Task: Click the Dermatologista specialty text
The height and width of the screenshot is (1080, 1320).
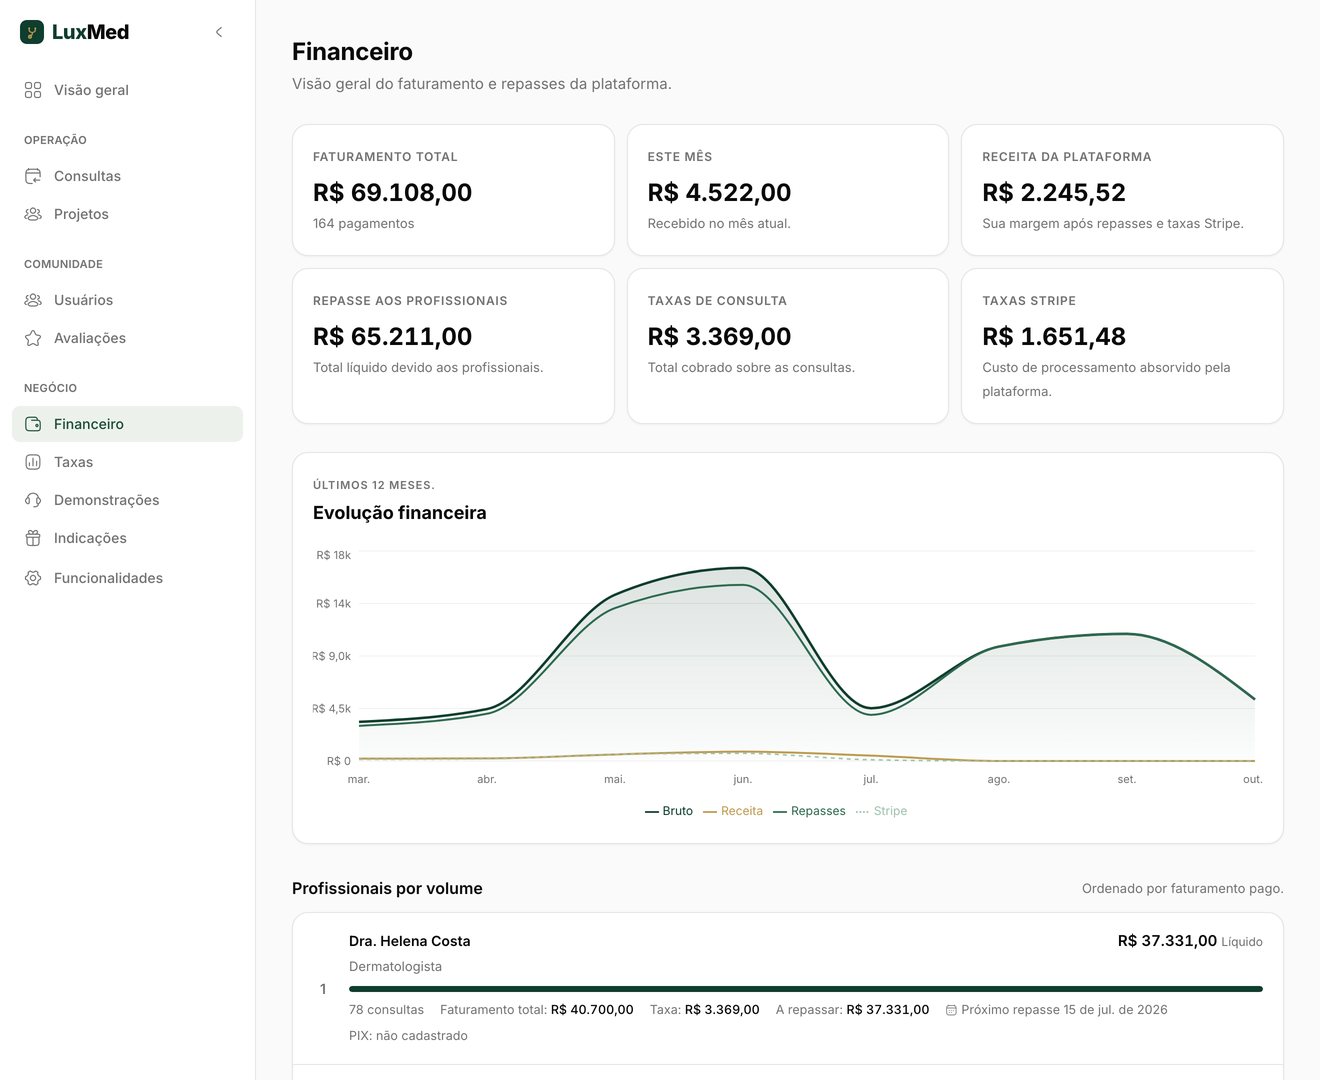Action: coord(395,966)
